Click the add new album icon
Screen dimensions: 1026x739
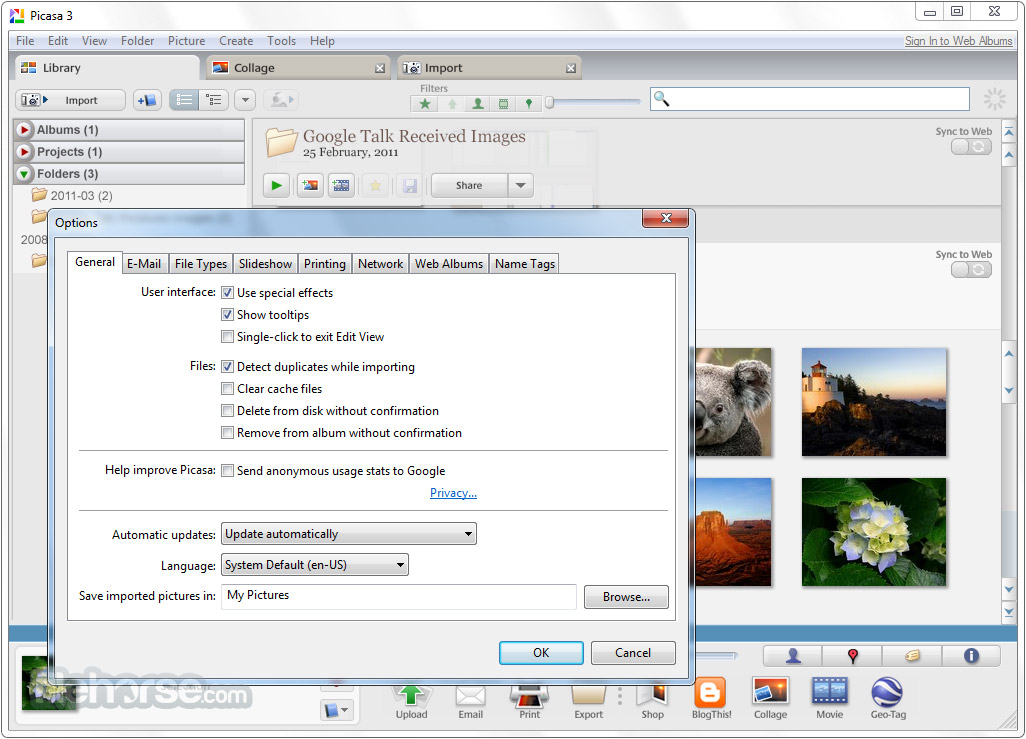pyautogui.click(x=147, y=100)
